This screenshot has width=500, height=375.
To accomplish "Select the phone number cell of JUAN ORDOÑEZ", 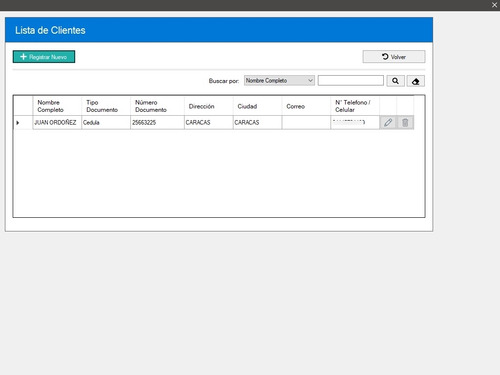I will pos(355,122).
